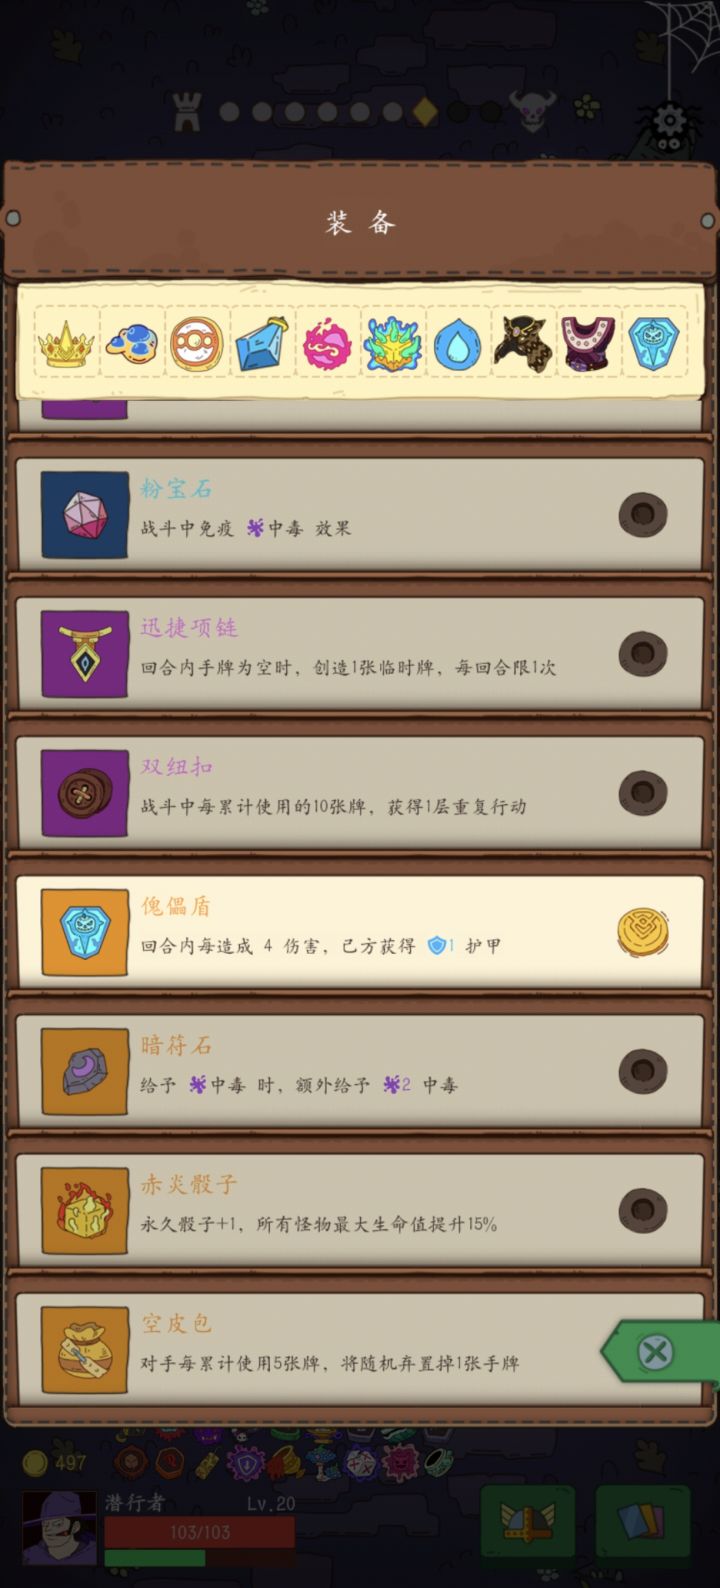Click the orange donut ring equipment icon
This screenshot has height=1588, width=720.
196,345
